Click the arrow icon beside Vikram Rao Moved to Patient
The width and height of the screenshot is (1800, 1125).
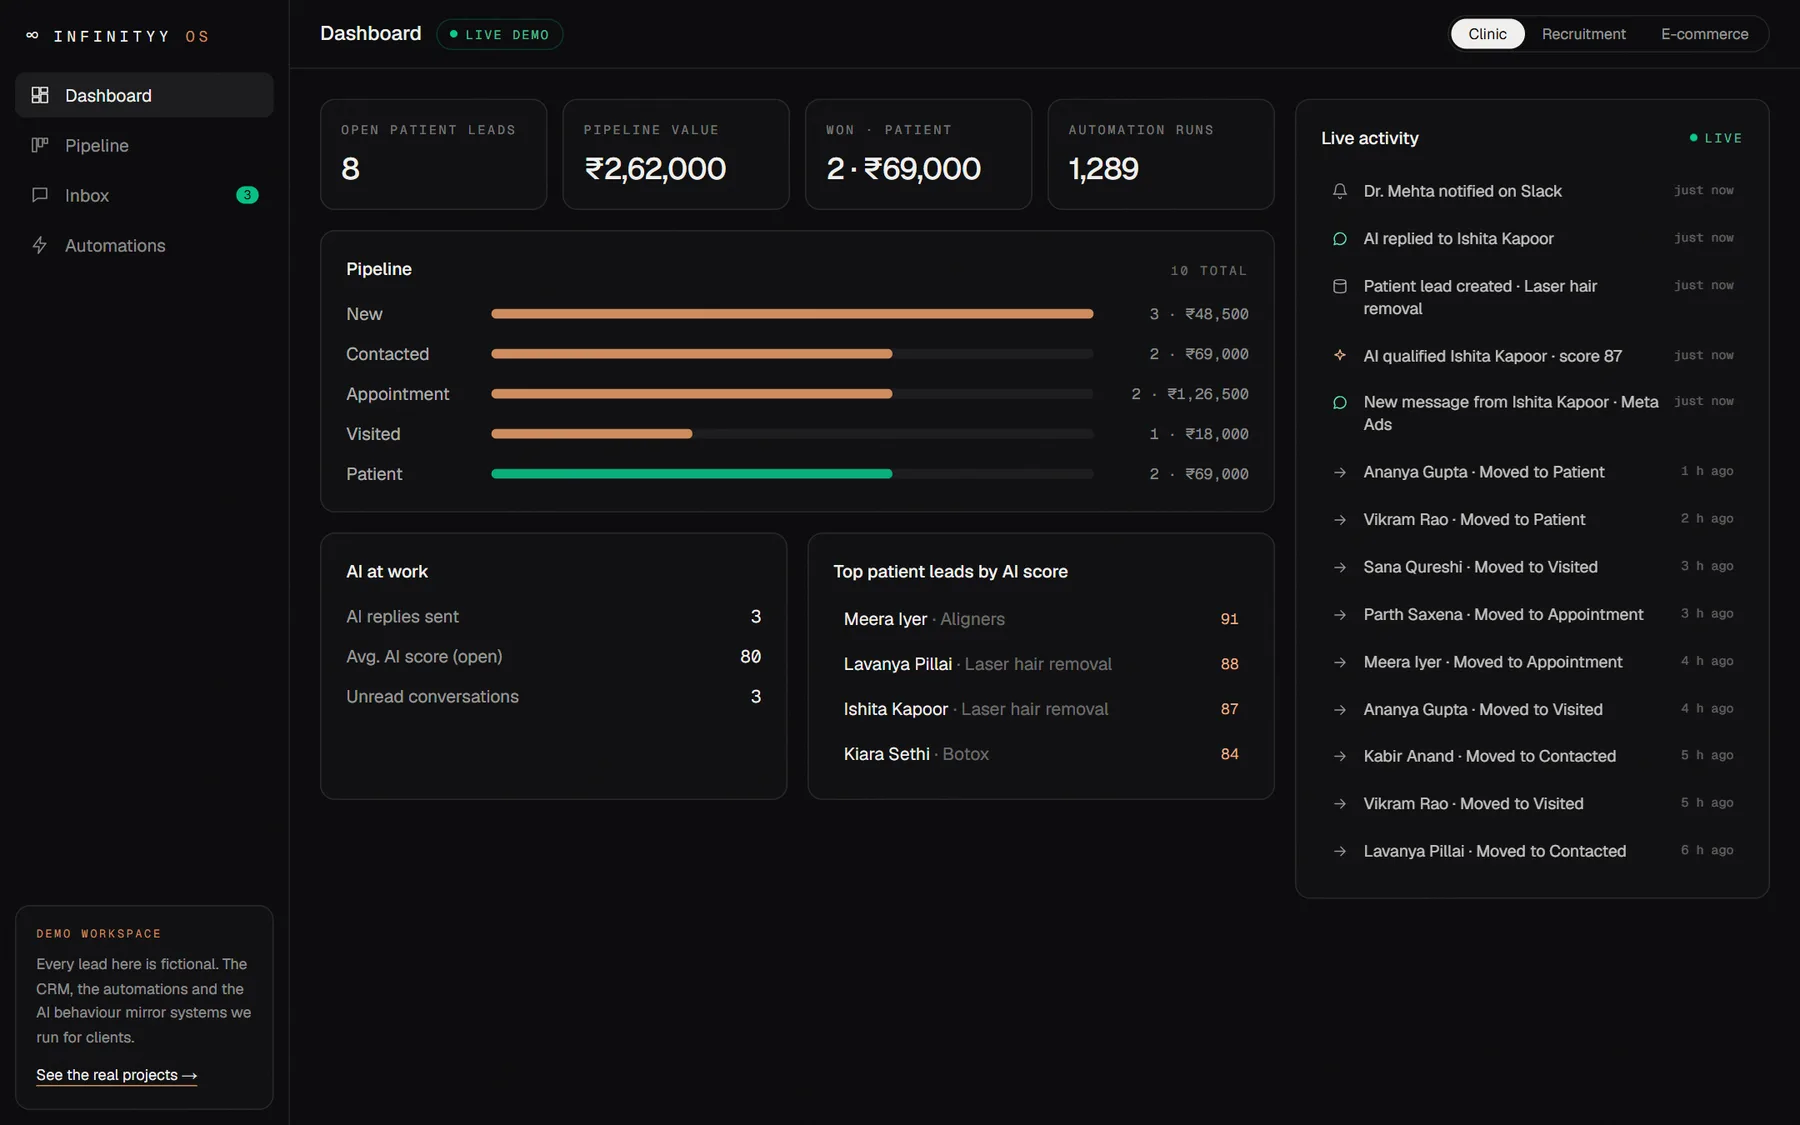coord(1340,520)
